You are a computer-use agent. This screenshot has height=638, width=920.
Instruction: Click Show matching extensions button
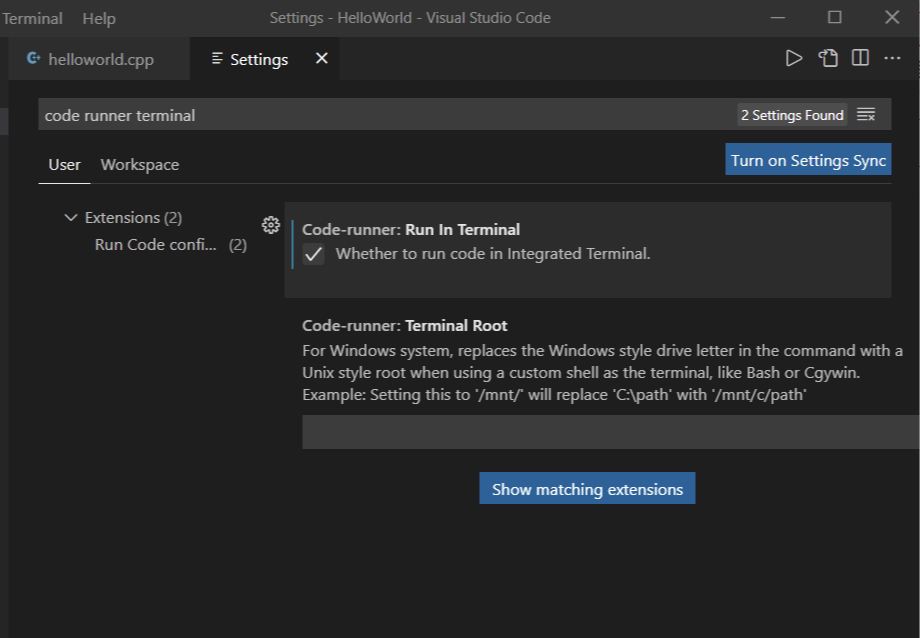coord(587,488)
